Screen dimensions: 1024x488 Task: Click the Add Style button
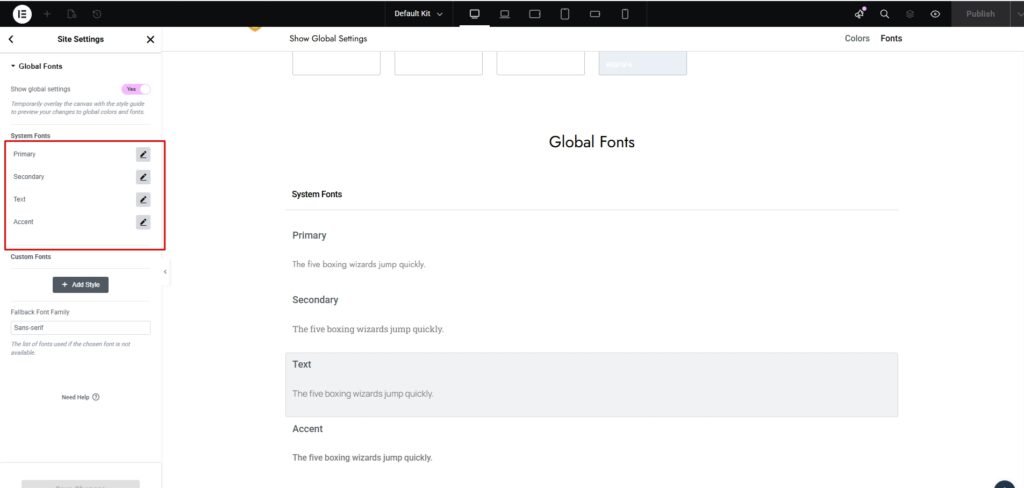pos(80,285)
